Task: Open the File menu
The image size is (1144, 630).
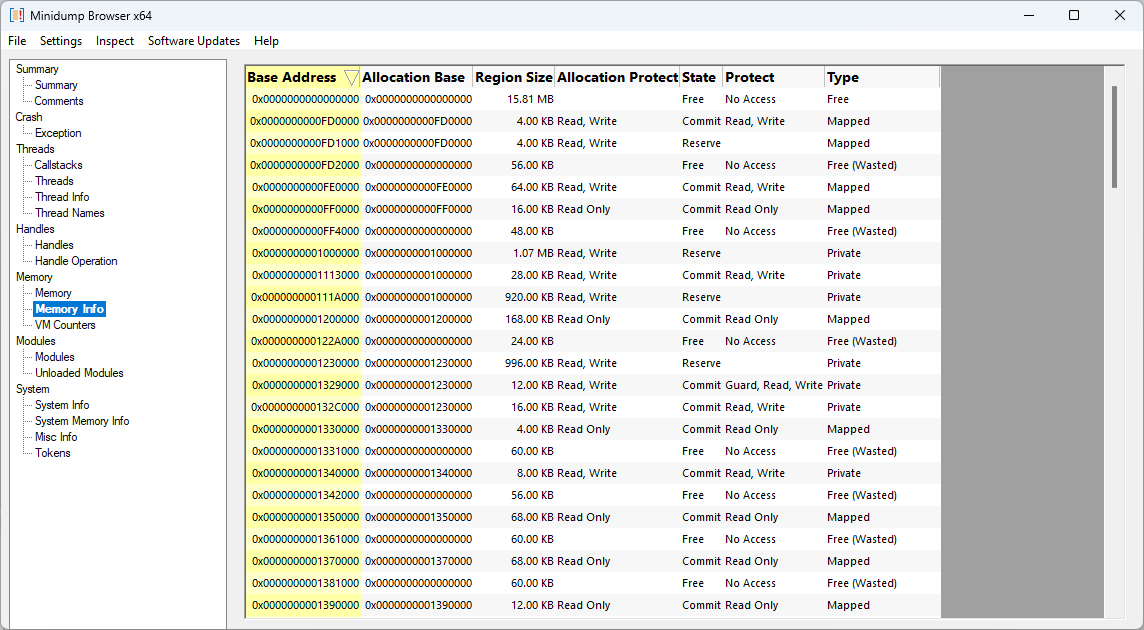Action: 17,41
